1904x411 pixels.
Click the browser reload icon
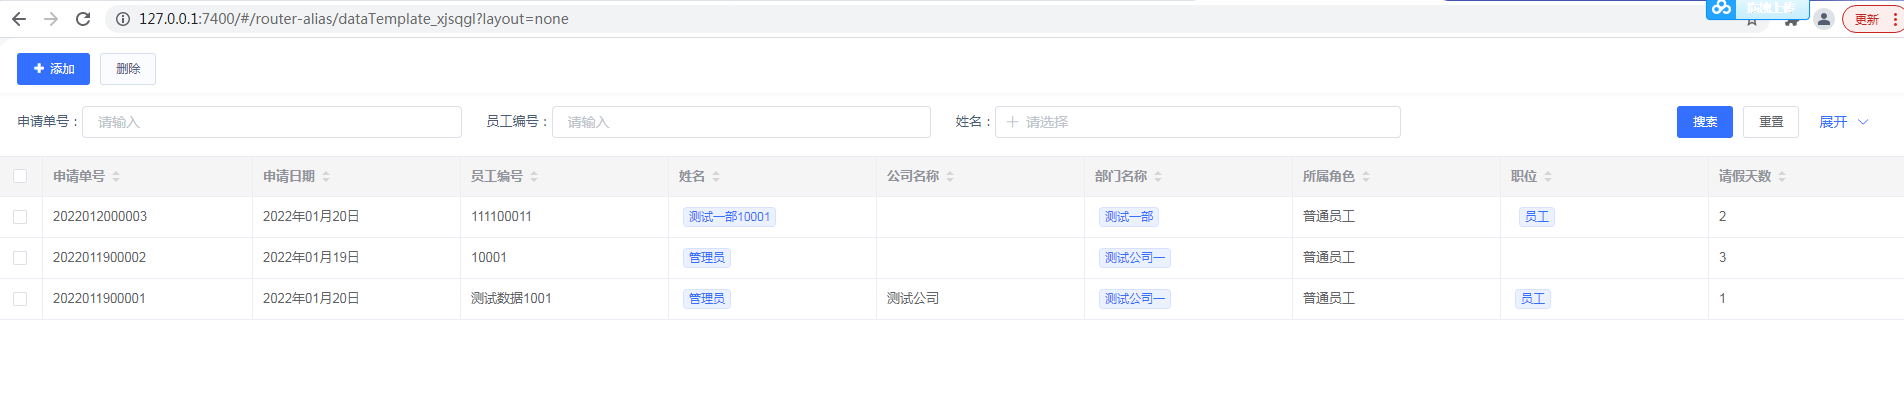click(x=83, y=19)
